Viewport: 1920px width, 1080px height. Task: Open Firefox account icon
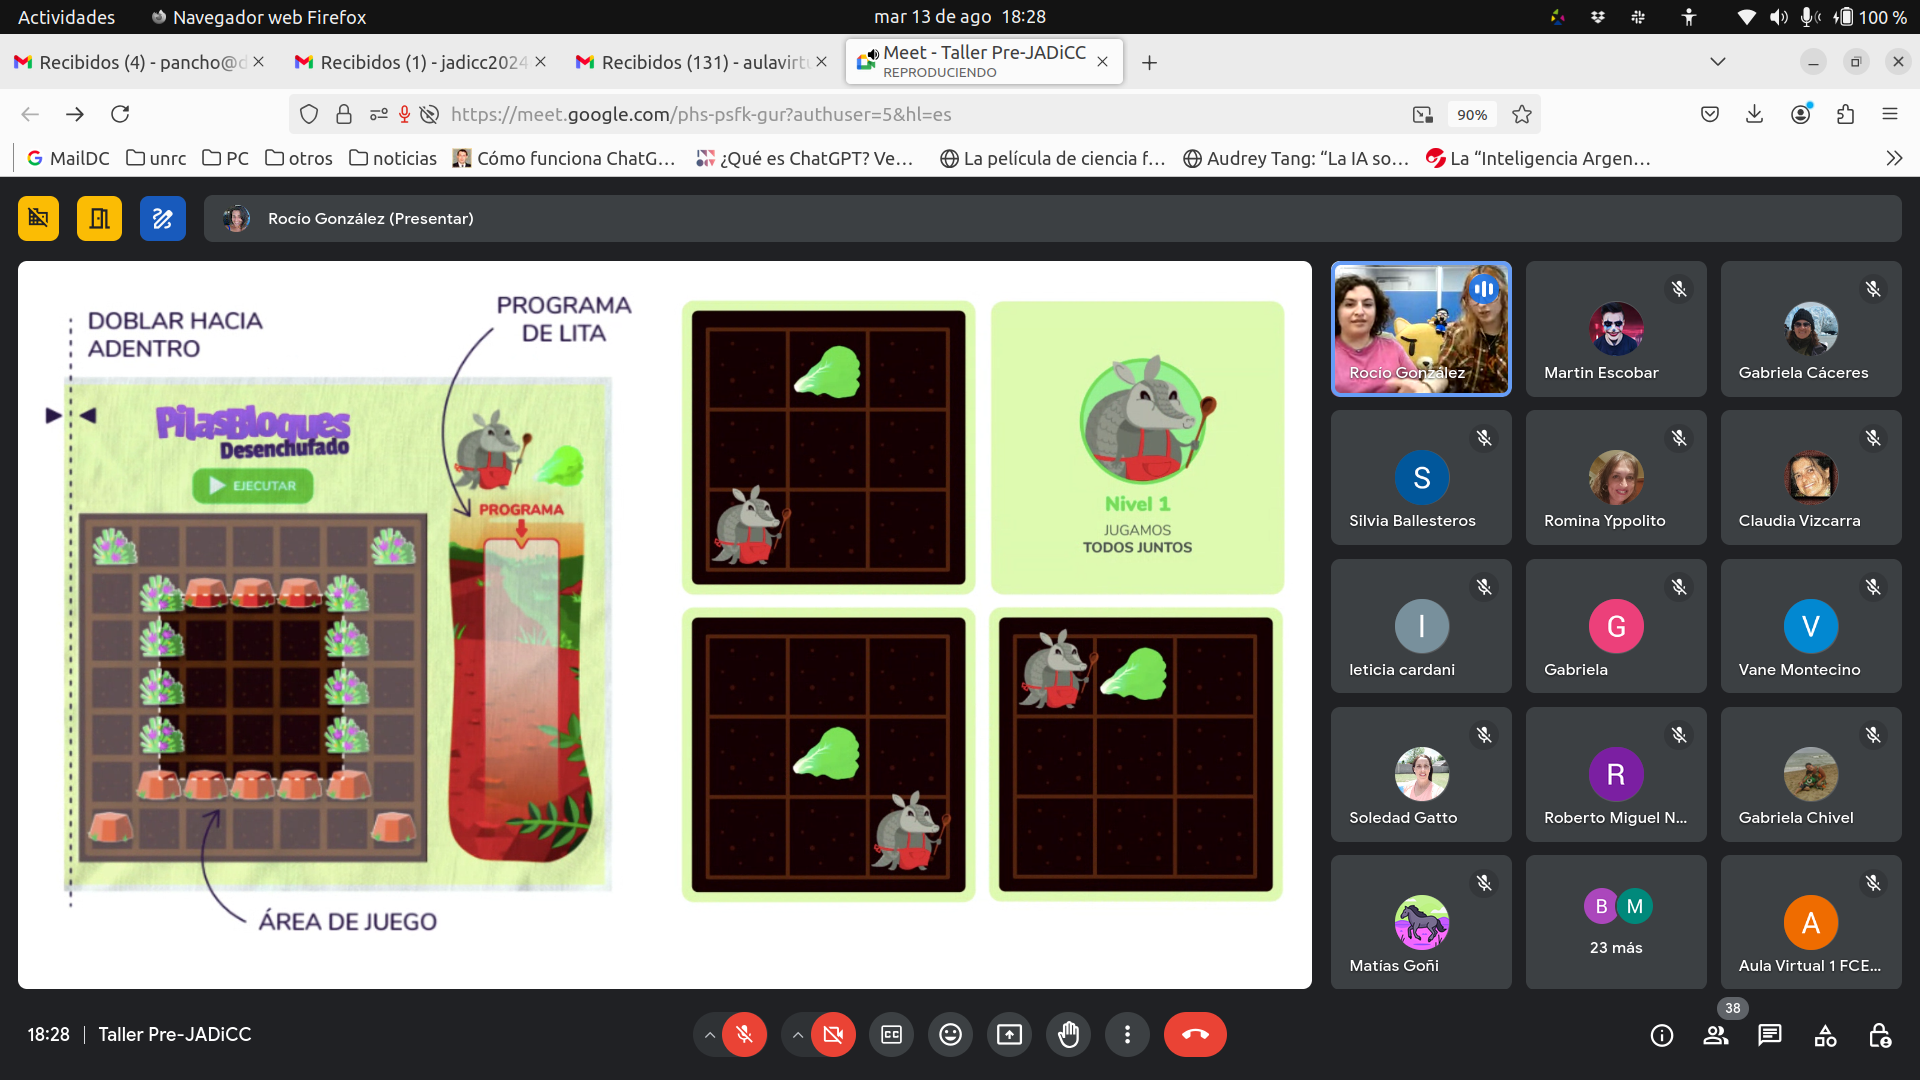(x=1801, y=114)
